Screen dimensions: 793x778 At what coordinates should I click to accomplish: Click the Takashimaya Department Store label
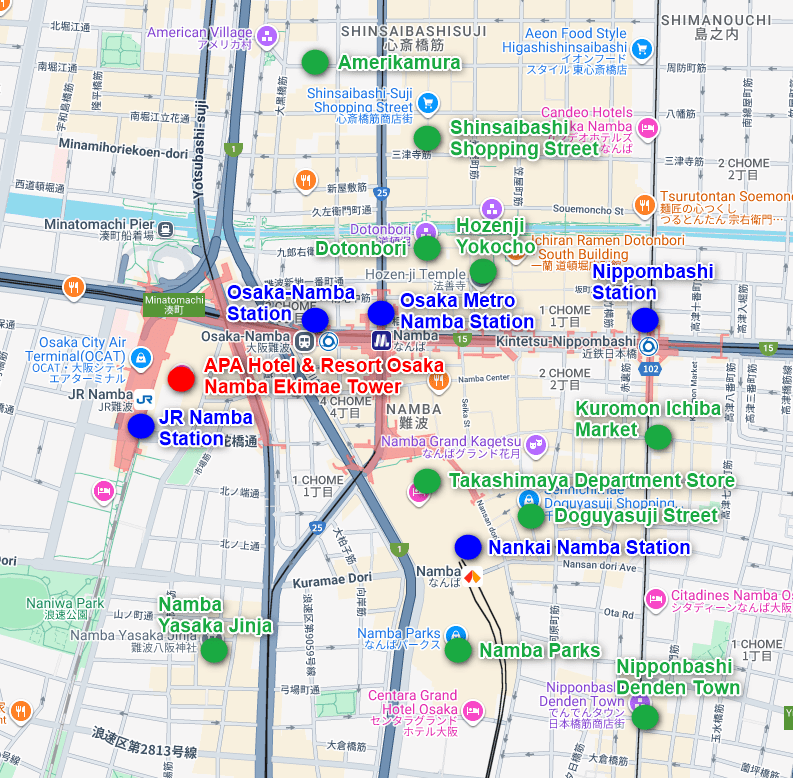tap(592, 480)
